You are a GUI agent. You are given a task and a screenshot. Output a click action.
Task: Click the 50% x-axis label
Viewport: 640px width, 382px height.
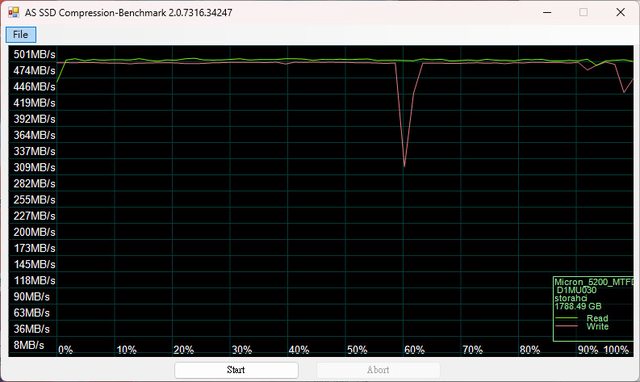coord(357,350)
